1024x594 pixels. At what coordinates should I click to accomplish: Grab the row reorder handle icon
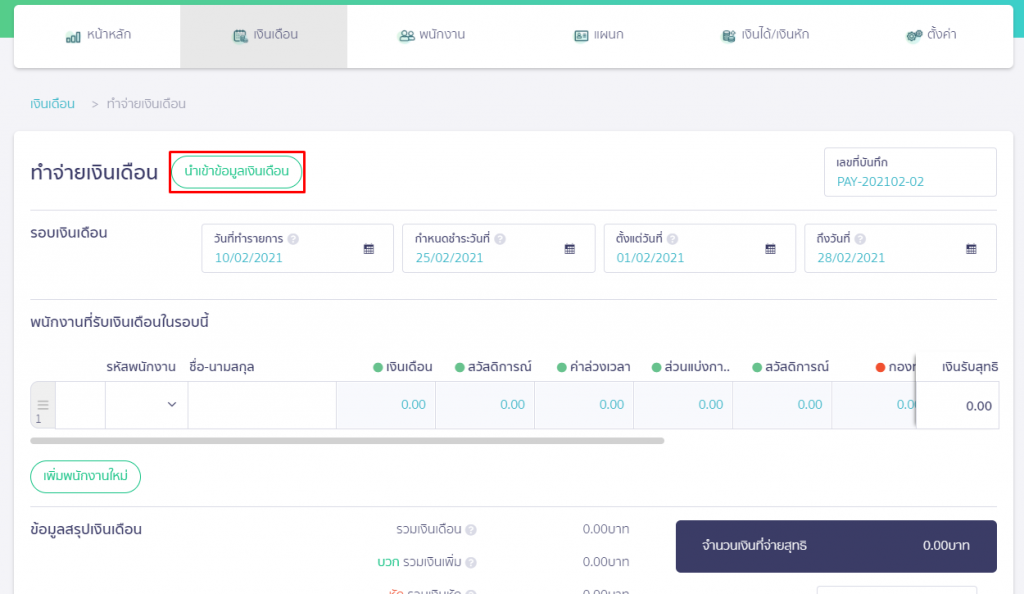pos(42,405)
